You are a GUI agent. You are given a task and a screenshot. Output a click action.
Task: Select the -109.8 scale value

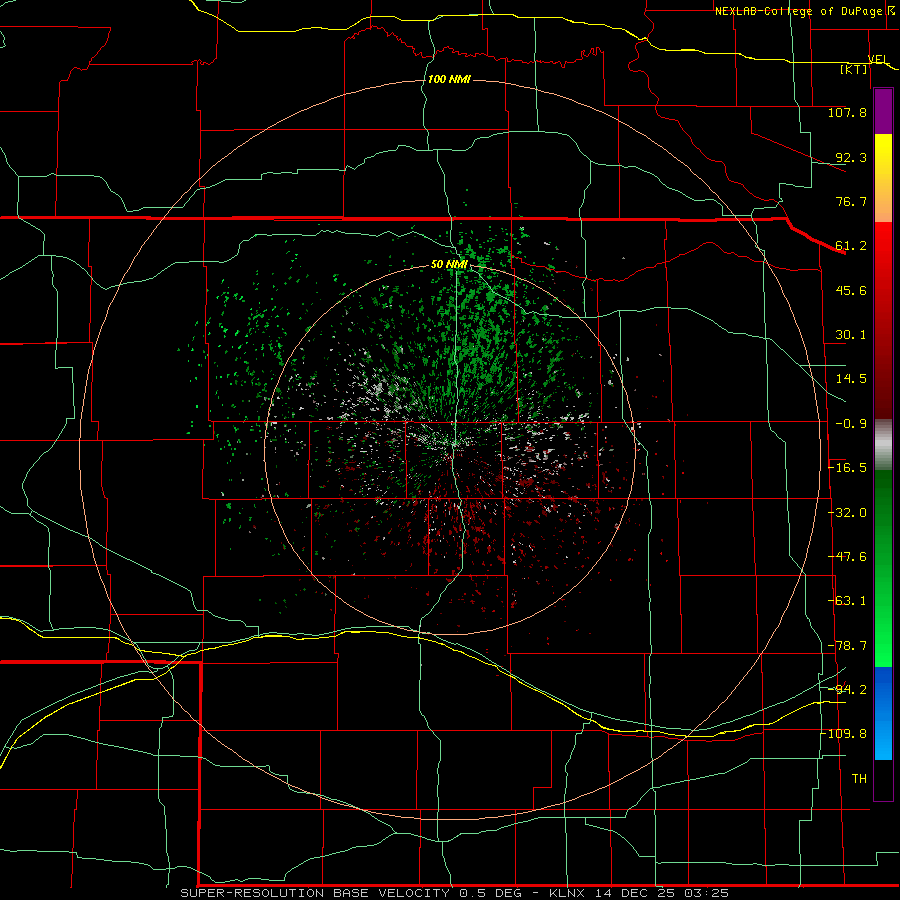coord(845,734)
